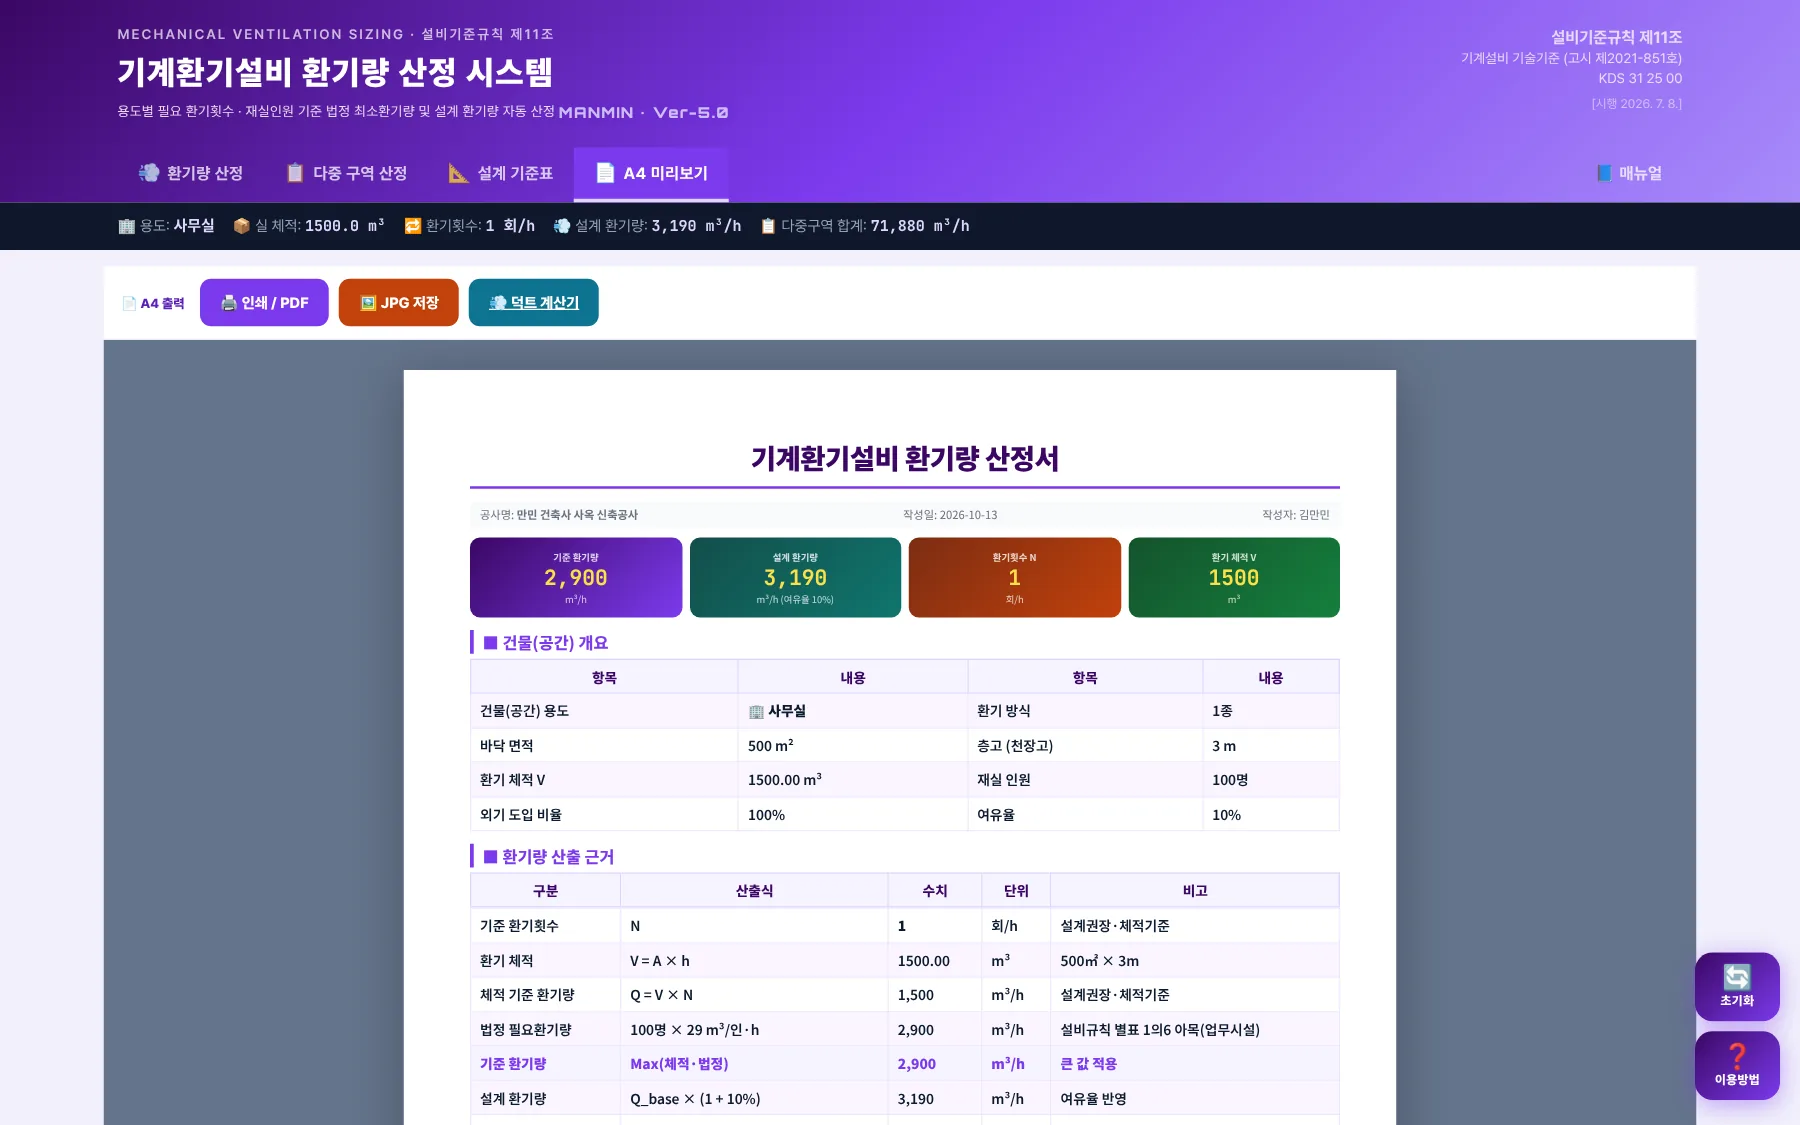
Task: Click 공사명 만민 건축사 사옥 신축공사 text
Action: (x=559, y=515)
